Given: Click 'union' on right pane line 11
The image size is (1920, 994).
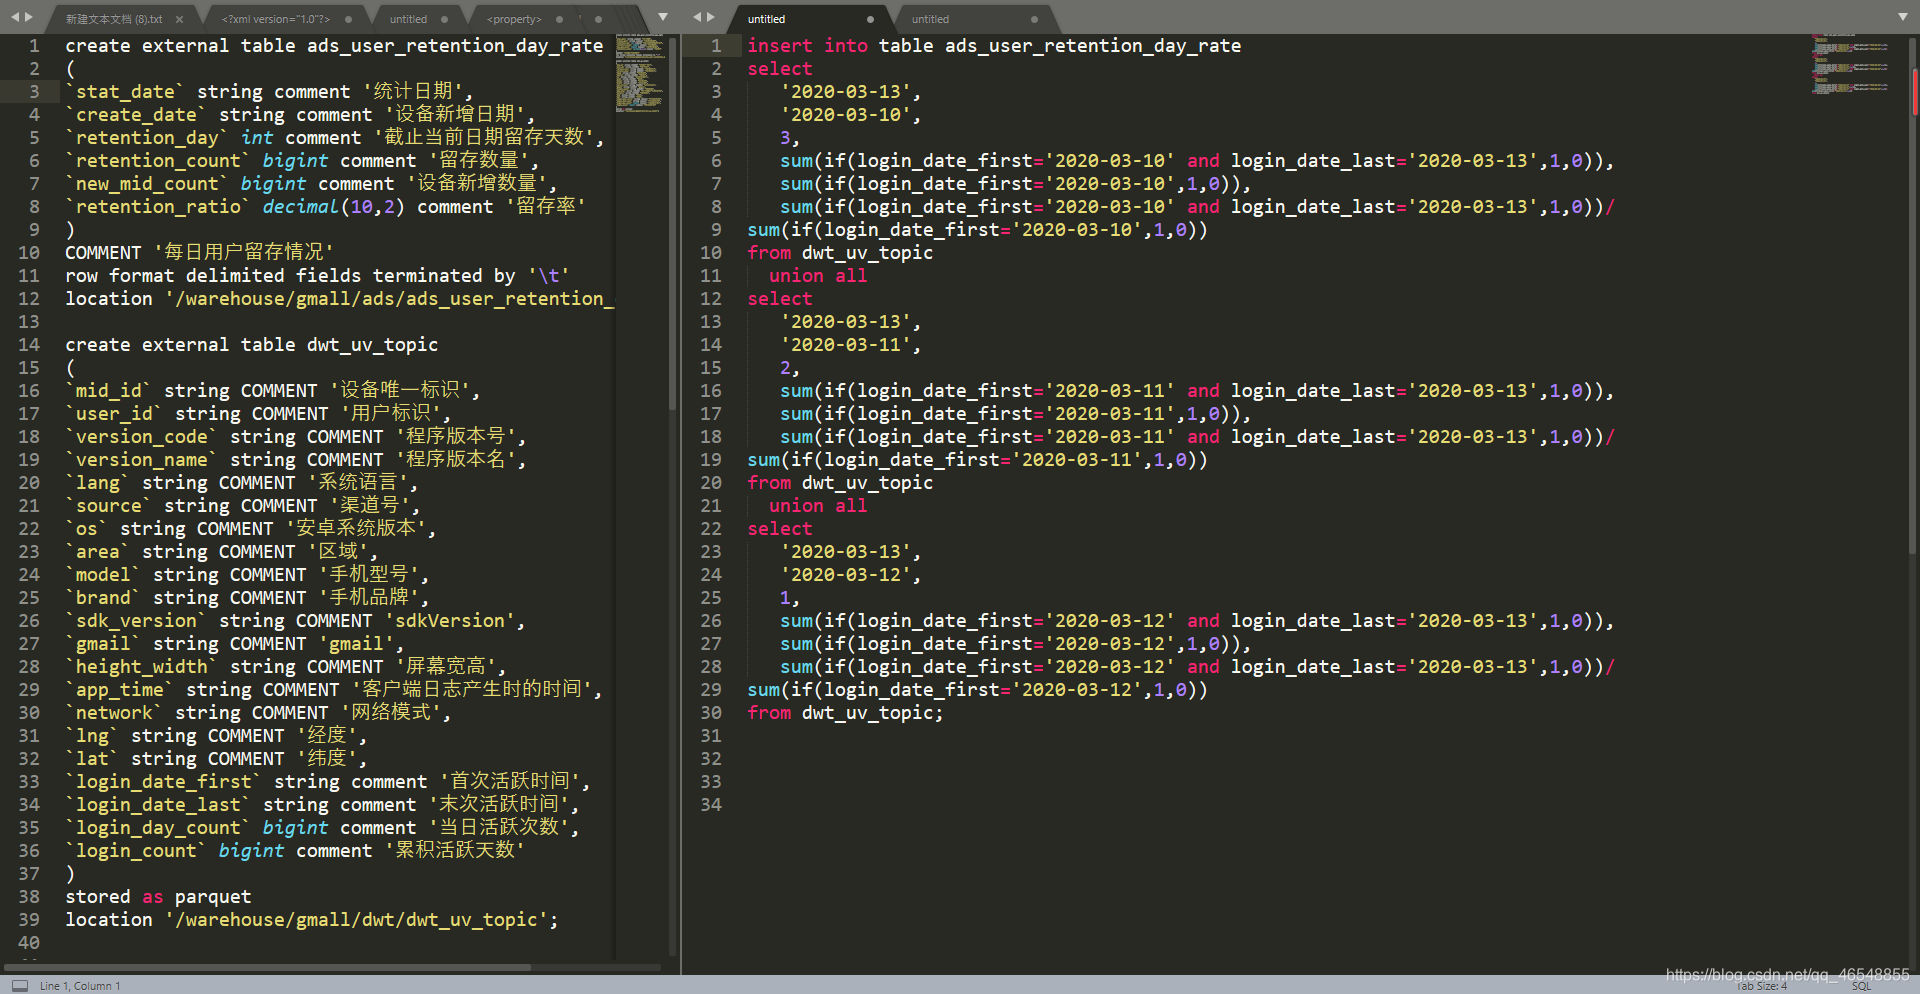Looking at the screenshot, I should (x=796, y=276).
